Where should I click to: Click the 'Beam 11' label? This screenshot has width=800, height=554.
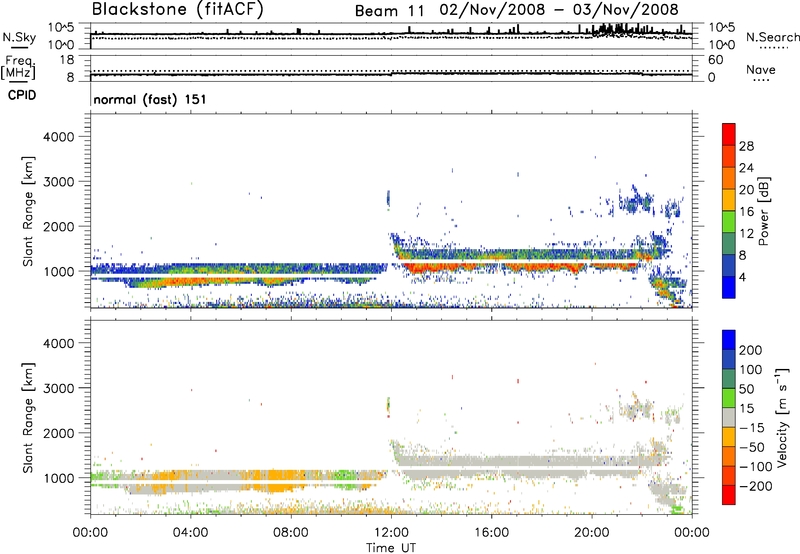pyautogui.click(x=389, y=11)
